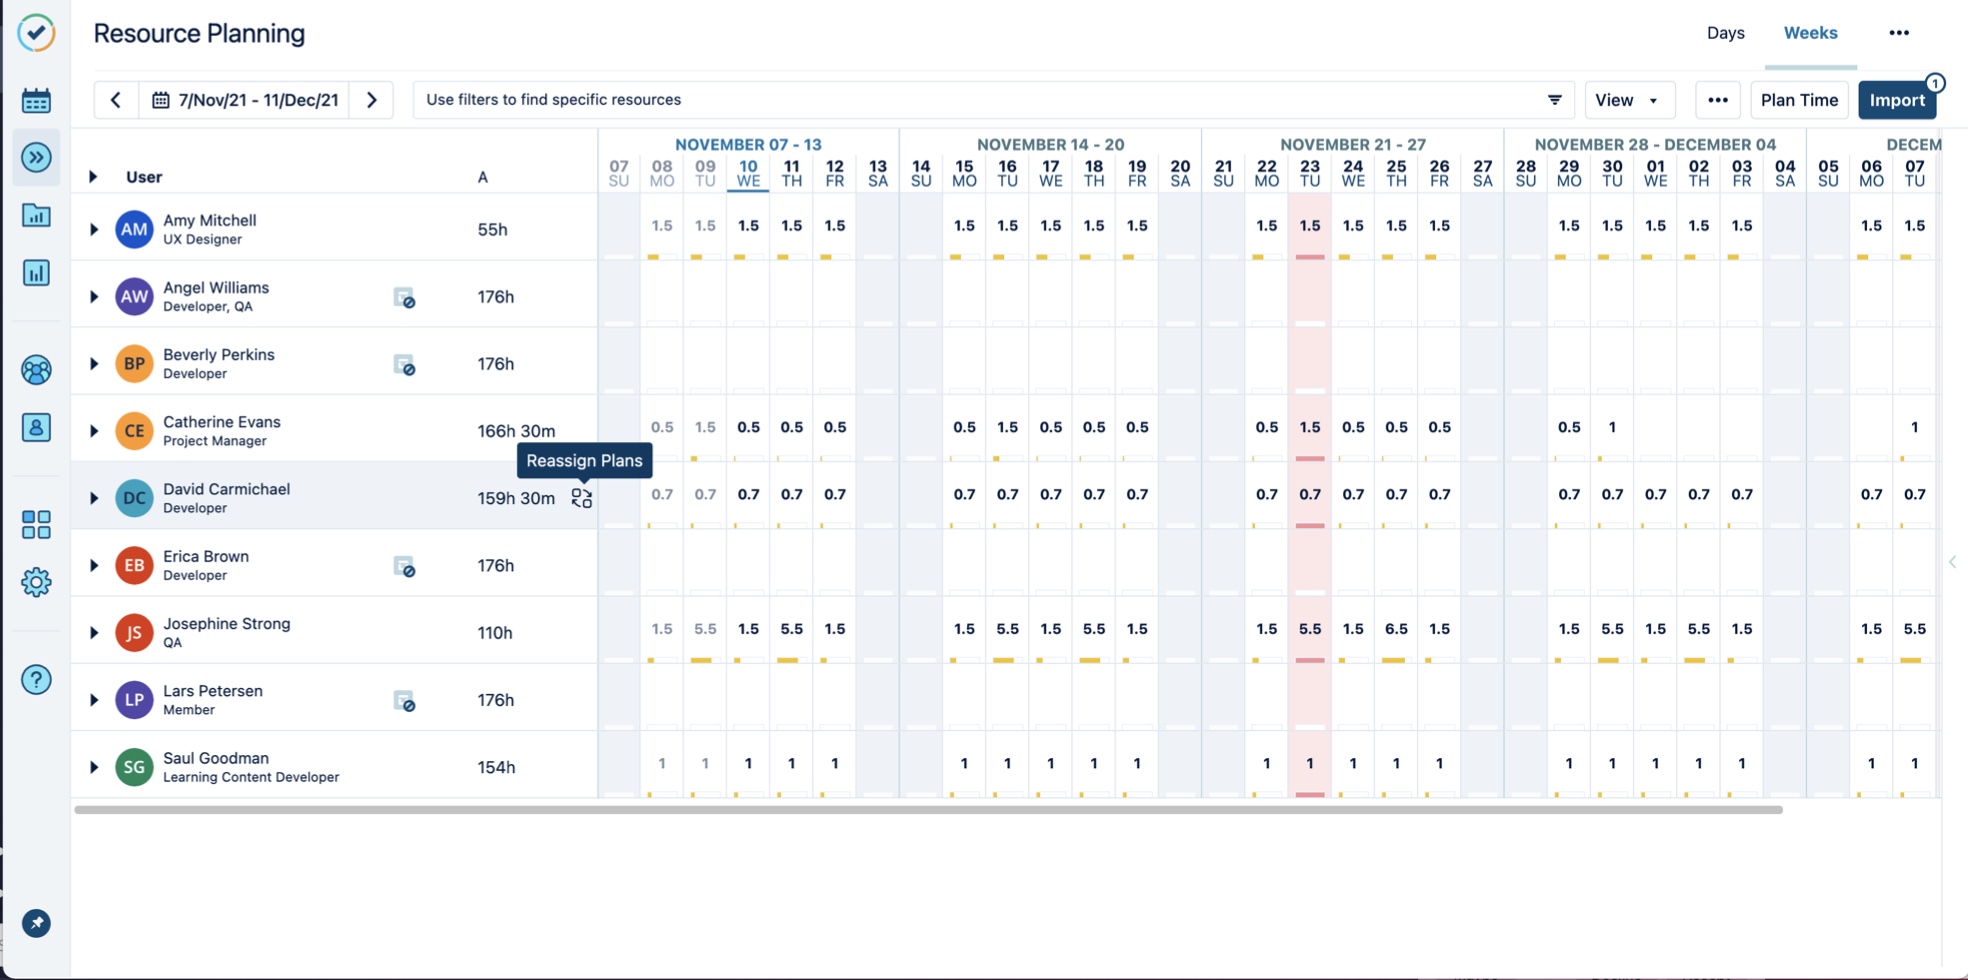Click the filter icon in search bar
This screenshot has height=980, width=1968.
click(x=1554, y=100)
